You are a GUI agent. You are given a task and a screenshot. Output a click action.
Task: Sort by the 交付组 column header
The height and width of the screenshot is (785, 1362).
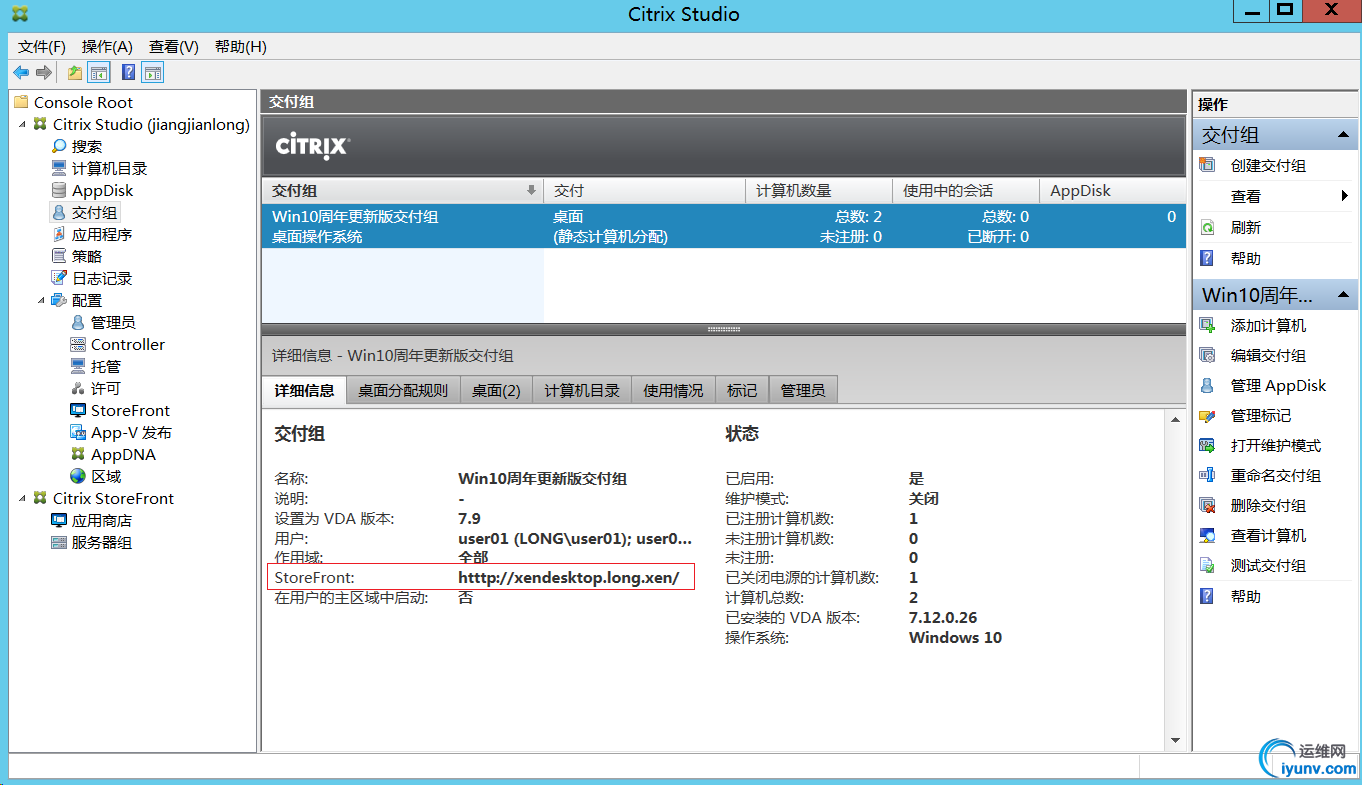point(402,191)
